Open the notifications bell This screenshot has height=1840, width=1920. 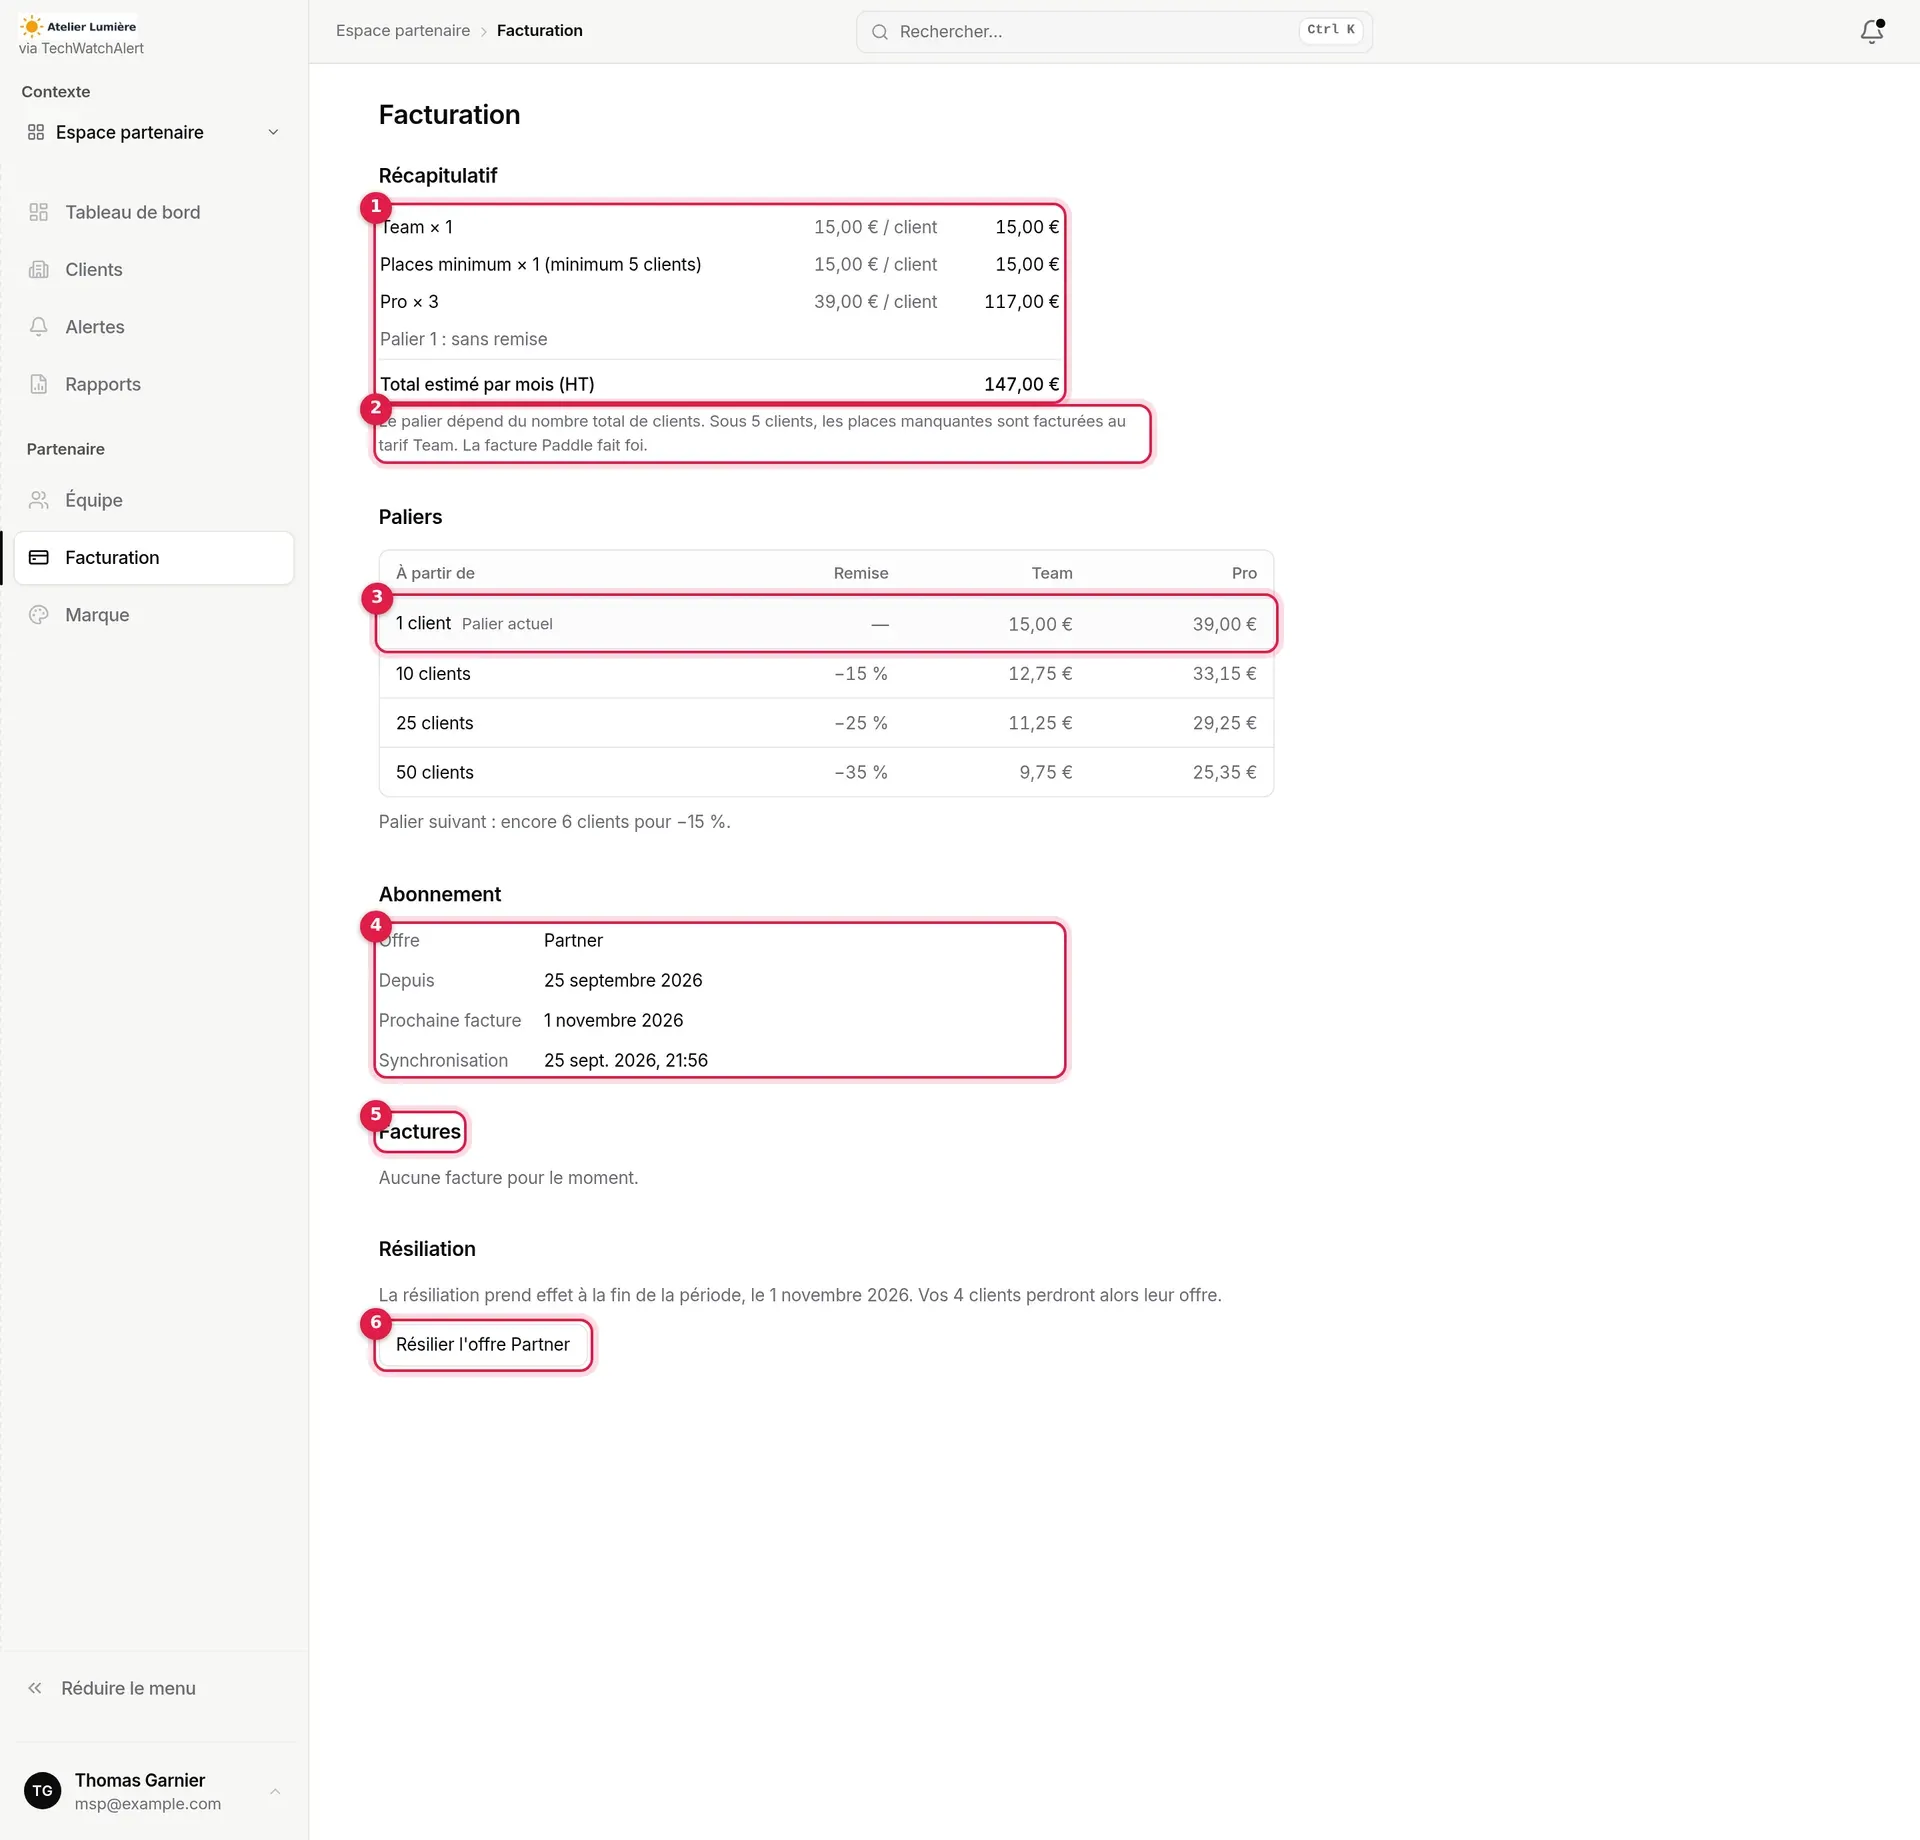(x=1872, y=31)
